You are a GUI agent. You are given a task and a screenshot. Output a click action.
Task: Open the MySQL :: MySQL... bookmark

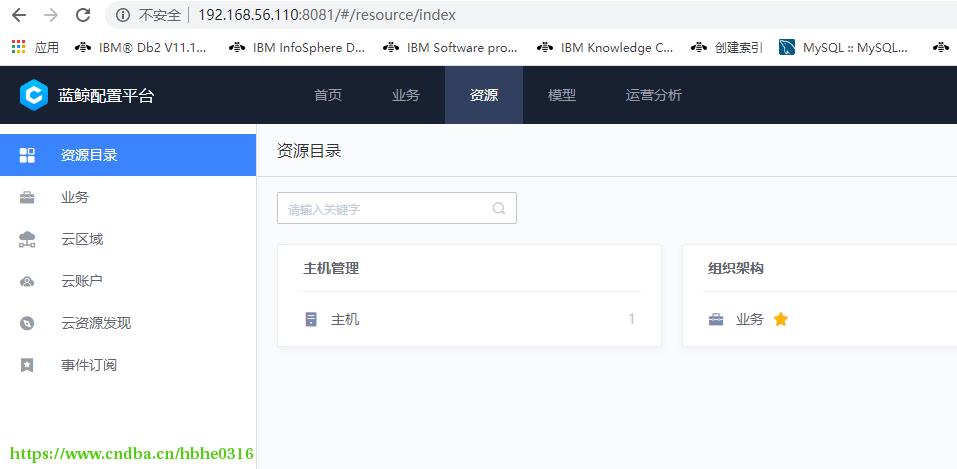coord(843,48)
